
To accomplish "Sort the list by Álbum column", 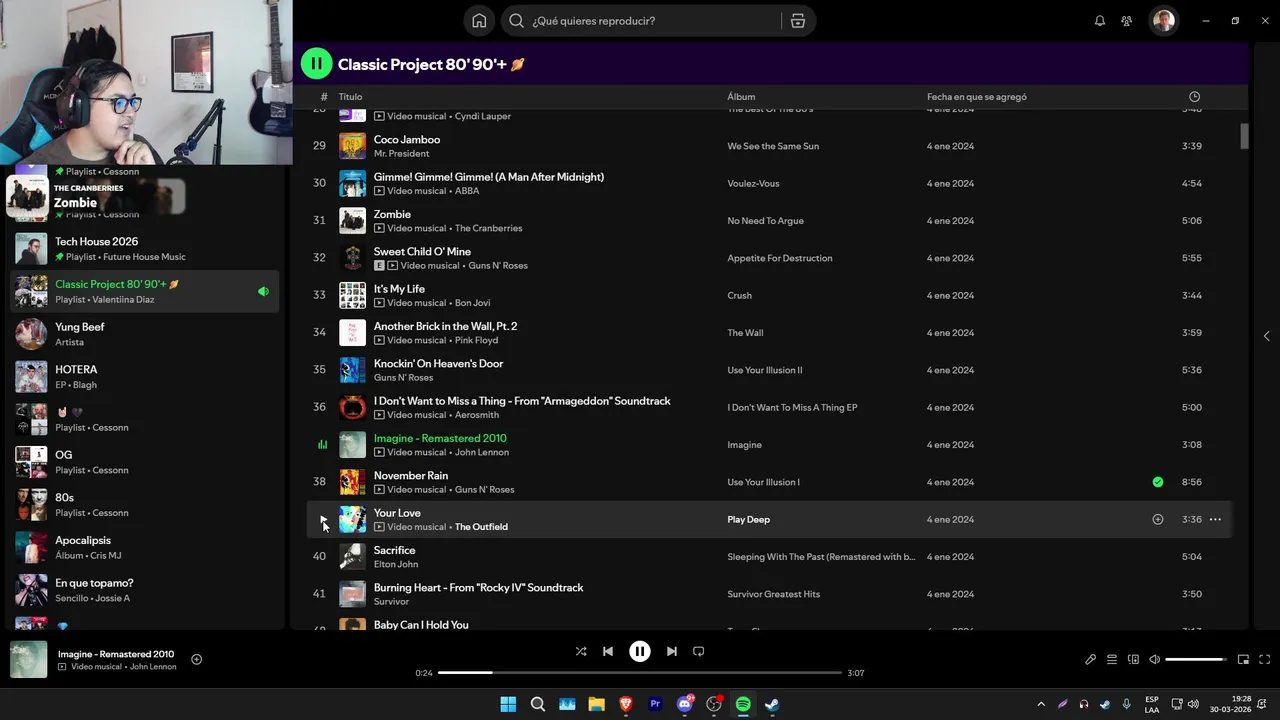I will coord(741,97).
